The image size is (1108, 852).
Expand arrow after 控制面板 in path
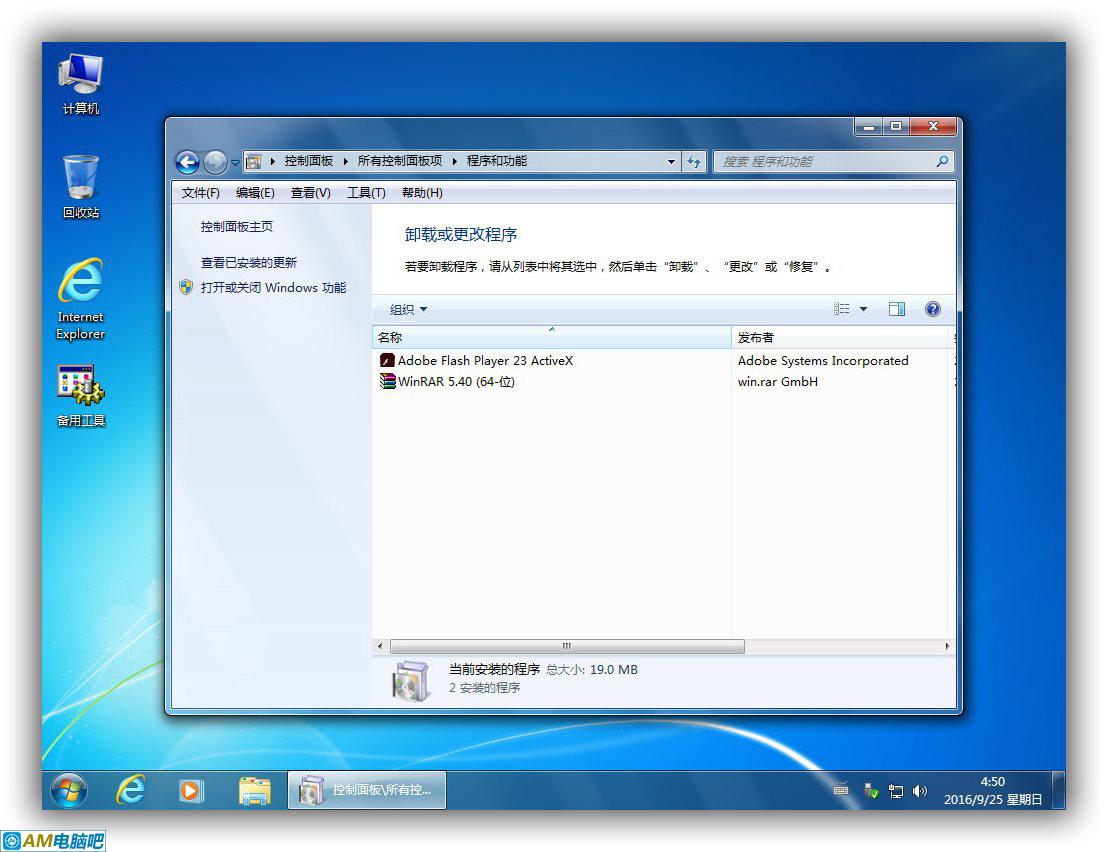[346, 162]
